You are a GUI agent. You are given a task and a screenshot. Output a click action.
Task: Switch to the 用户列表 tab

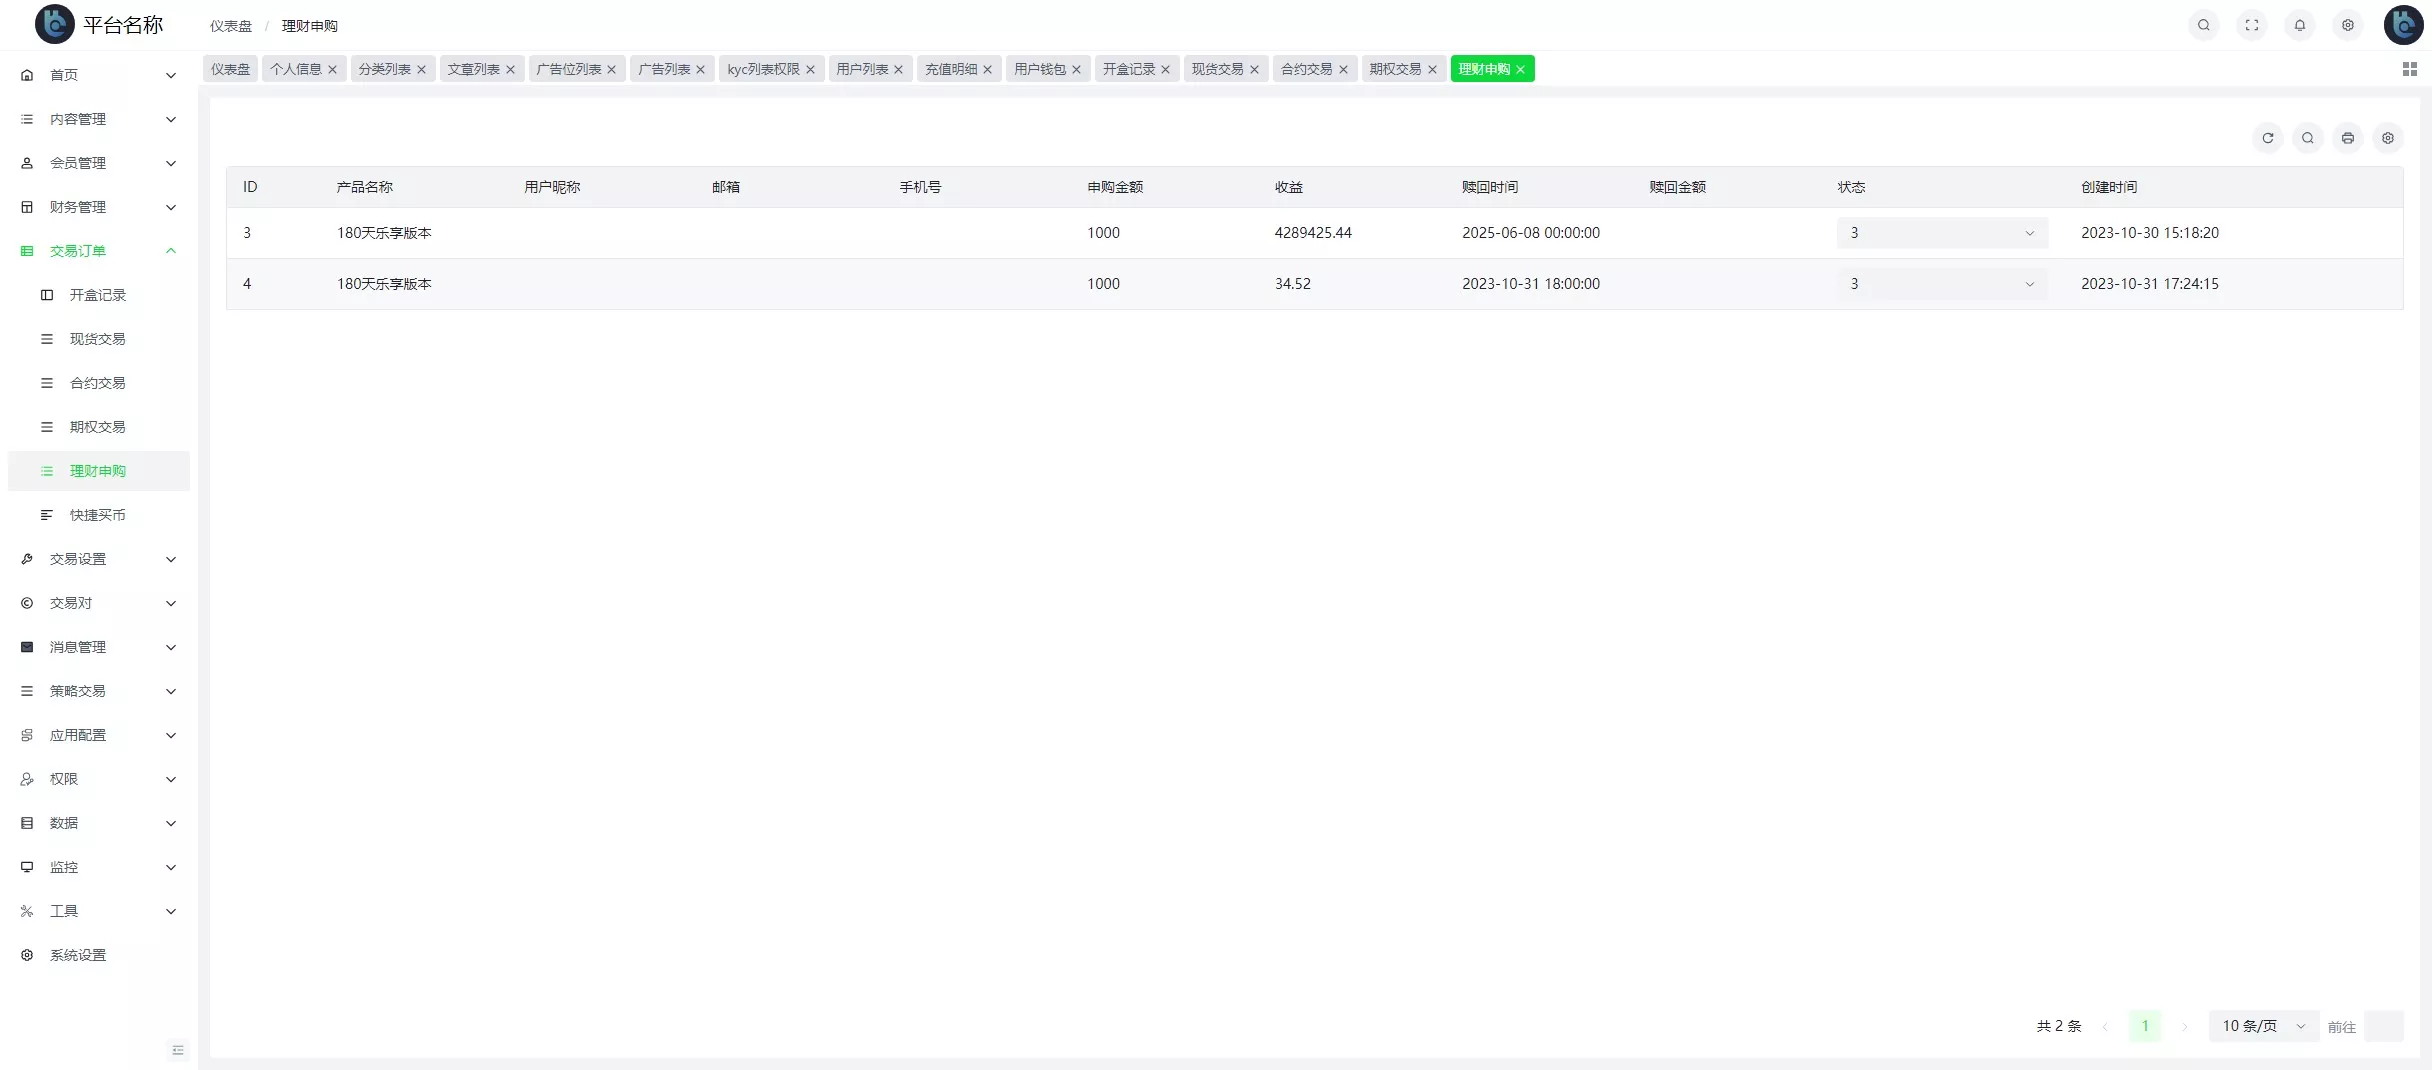862,69
